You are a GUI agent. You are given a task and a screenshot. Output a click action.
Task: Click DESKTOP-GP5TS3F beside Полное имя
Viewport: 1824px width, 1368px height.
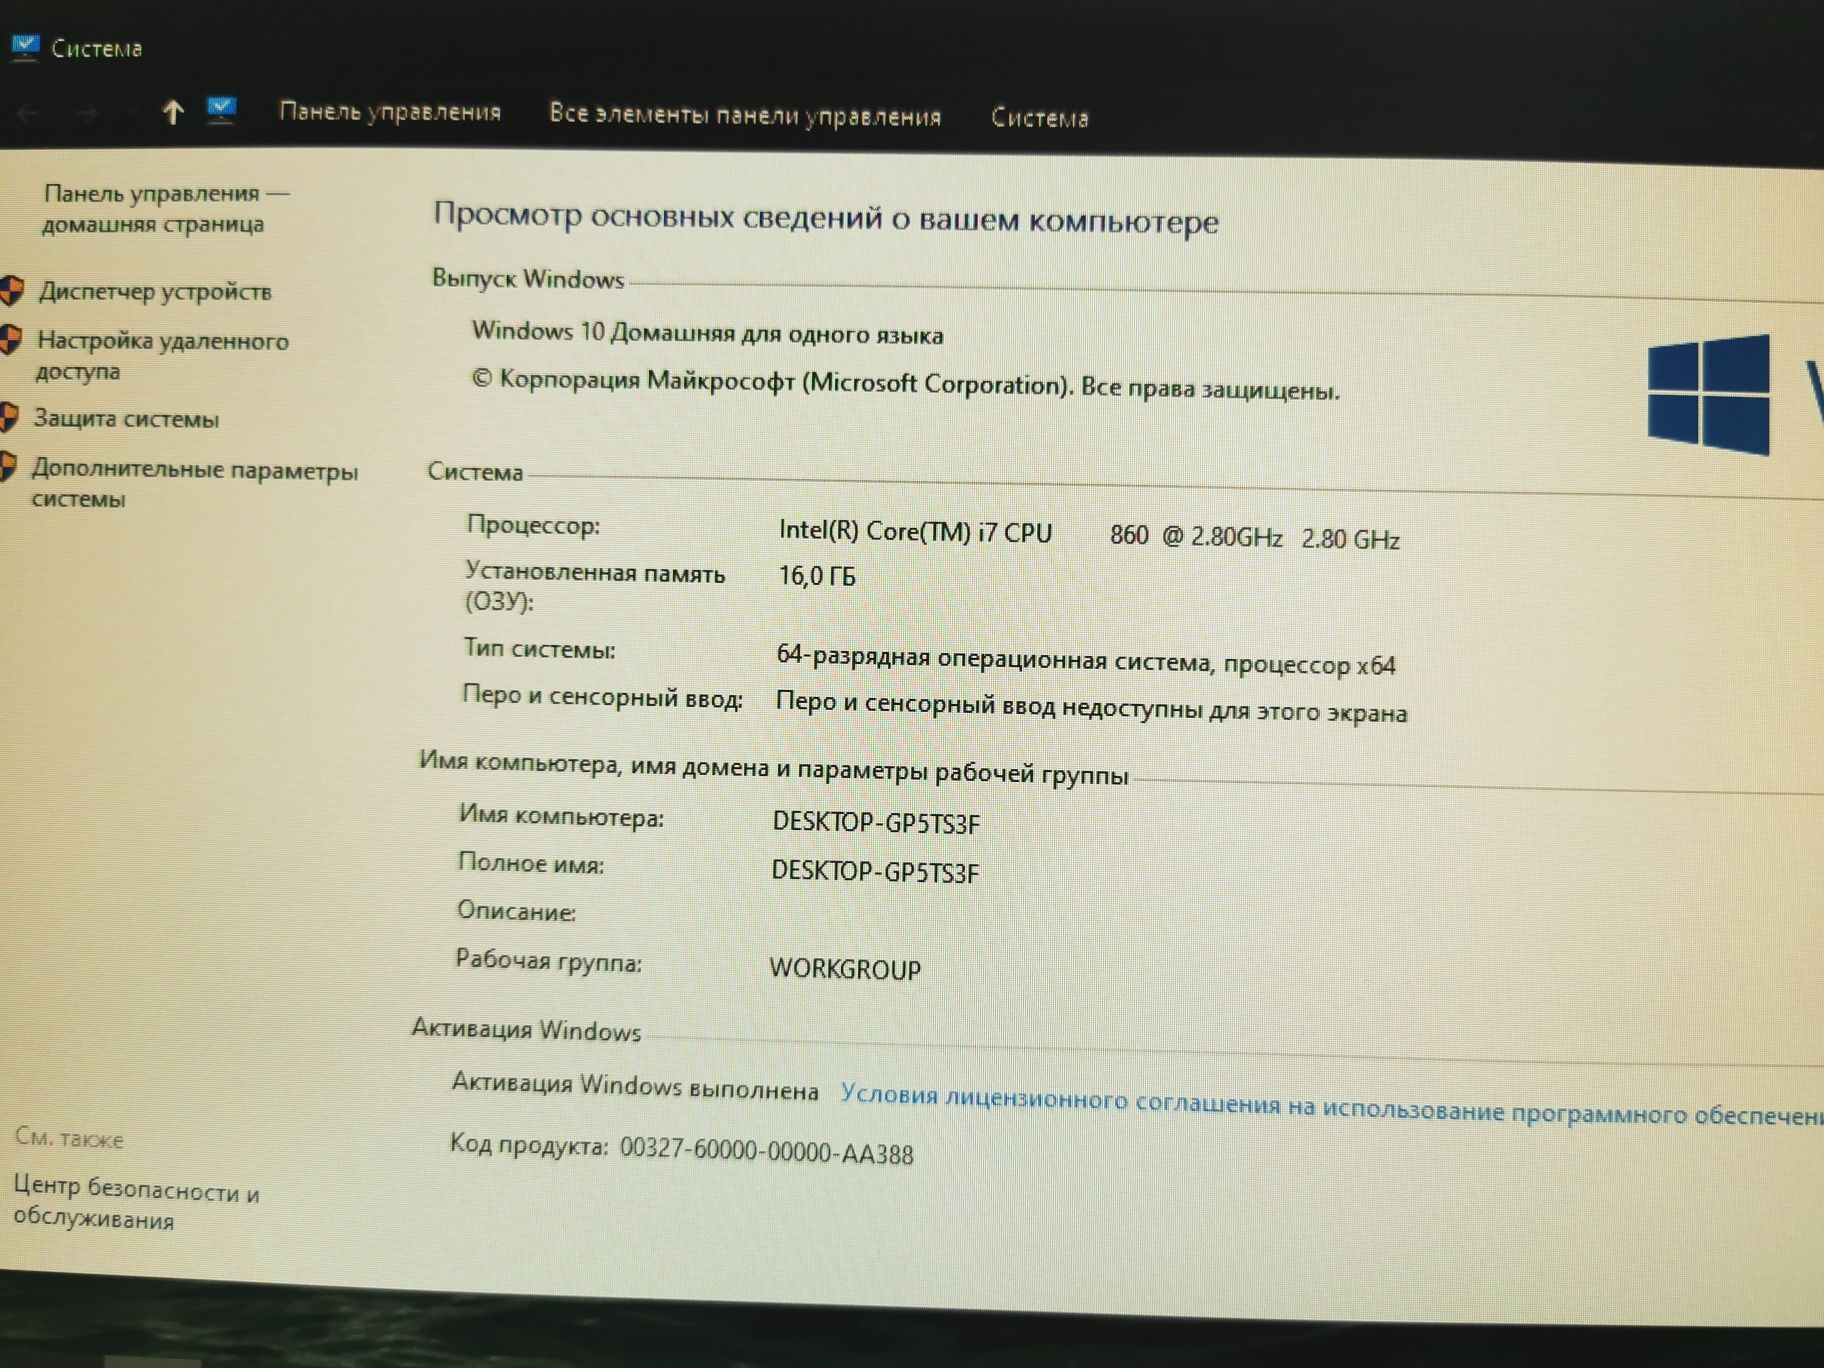(875, 871)
